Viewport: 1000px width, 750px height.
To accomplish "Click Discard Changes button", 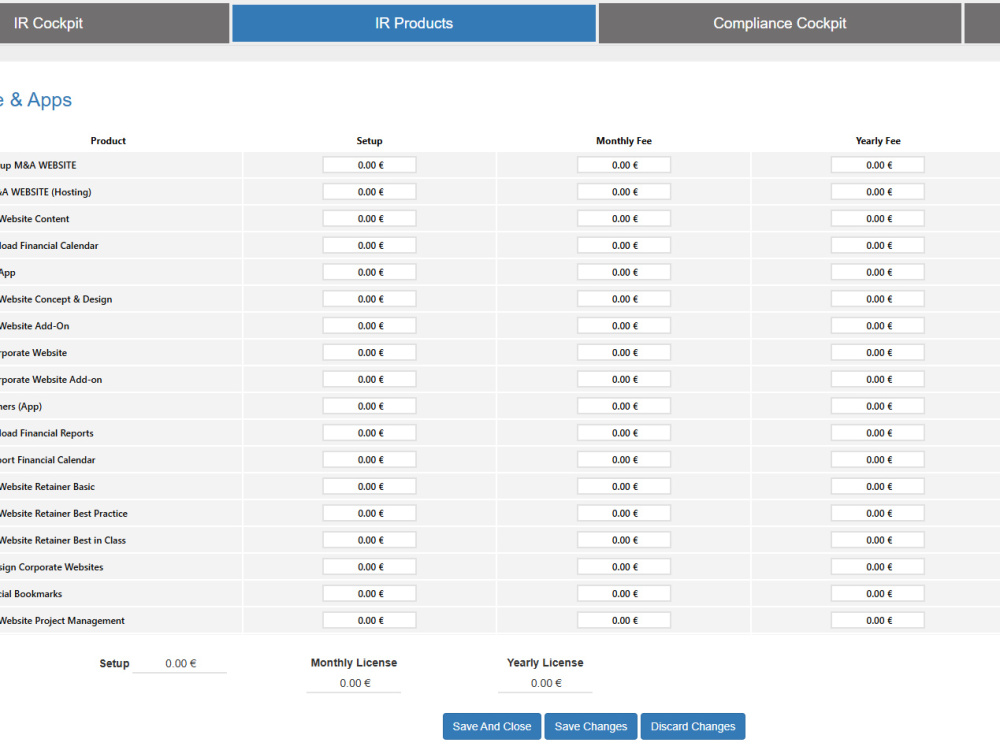I will (x=693, y=726).
